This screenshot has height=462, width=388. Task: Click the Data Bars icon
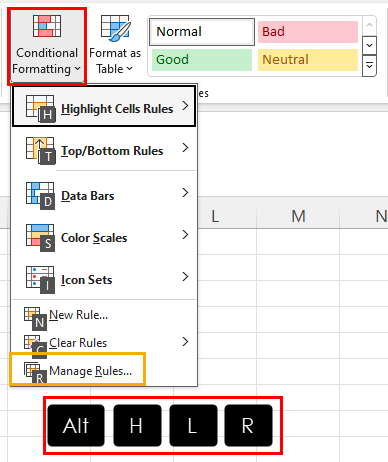(41, 196)
